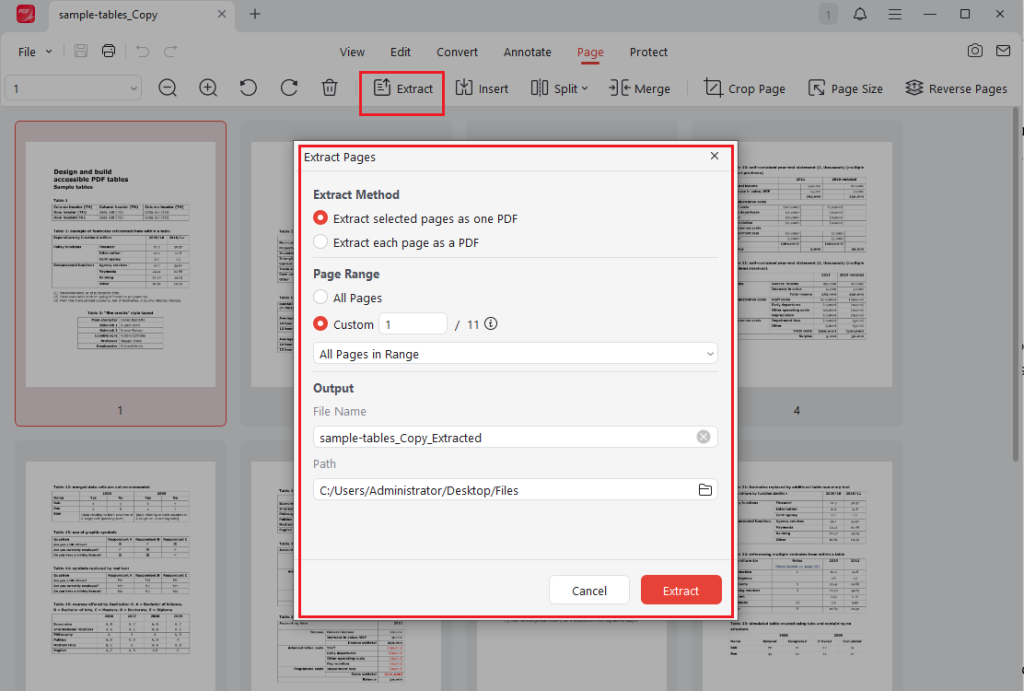The height and width of the screenshot is (691, 1024).
Task: Select the Custom page range option
Action: pyautogui.click(x=344, y=324)
